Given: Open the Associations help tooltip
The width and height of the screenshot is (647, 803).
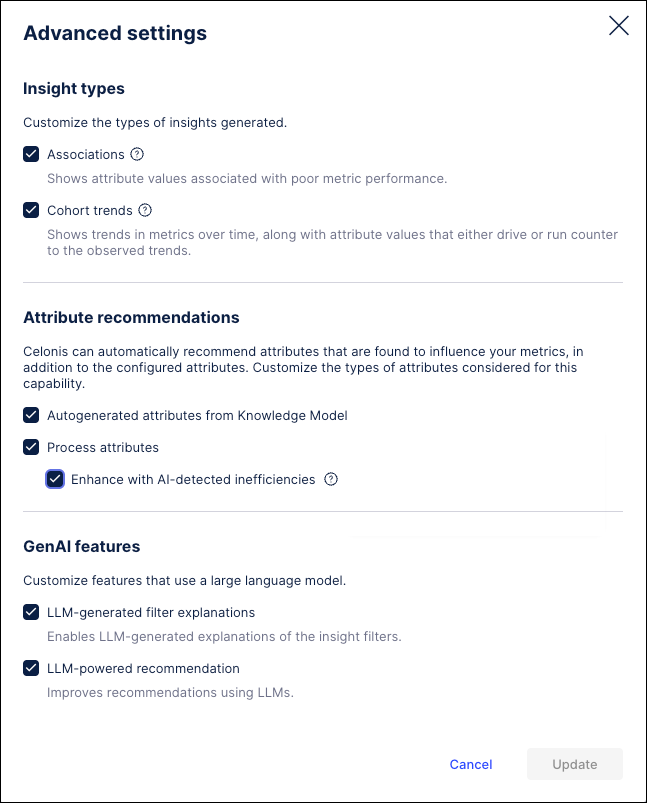Looking at the screenshot, I should click(137, 154).
